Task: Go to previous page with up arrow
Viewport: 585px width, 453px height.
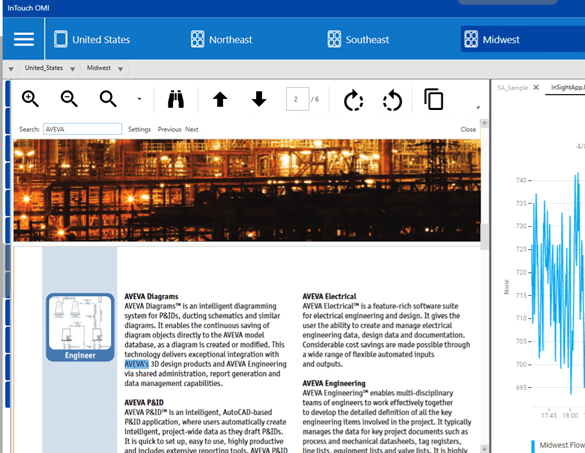Action: click(x=220, y=99)
